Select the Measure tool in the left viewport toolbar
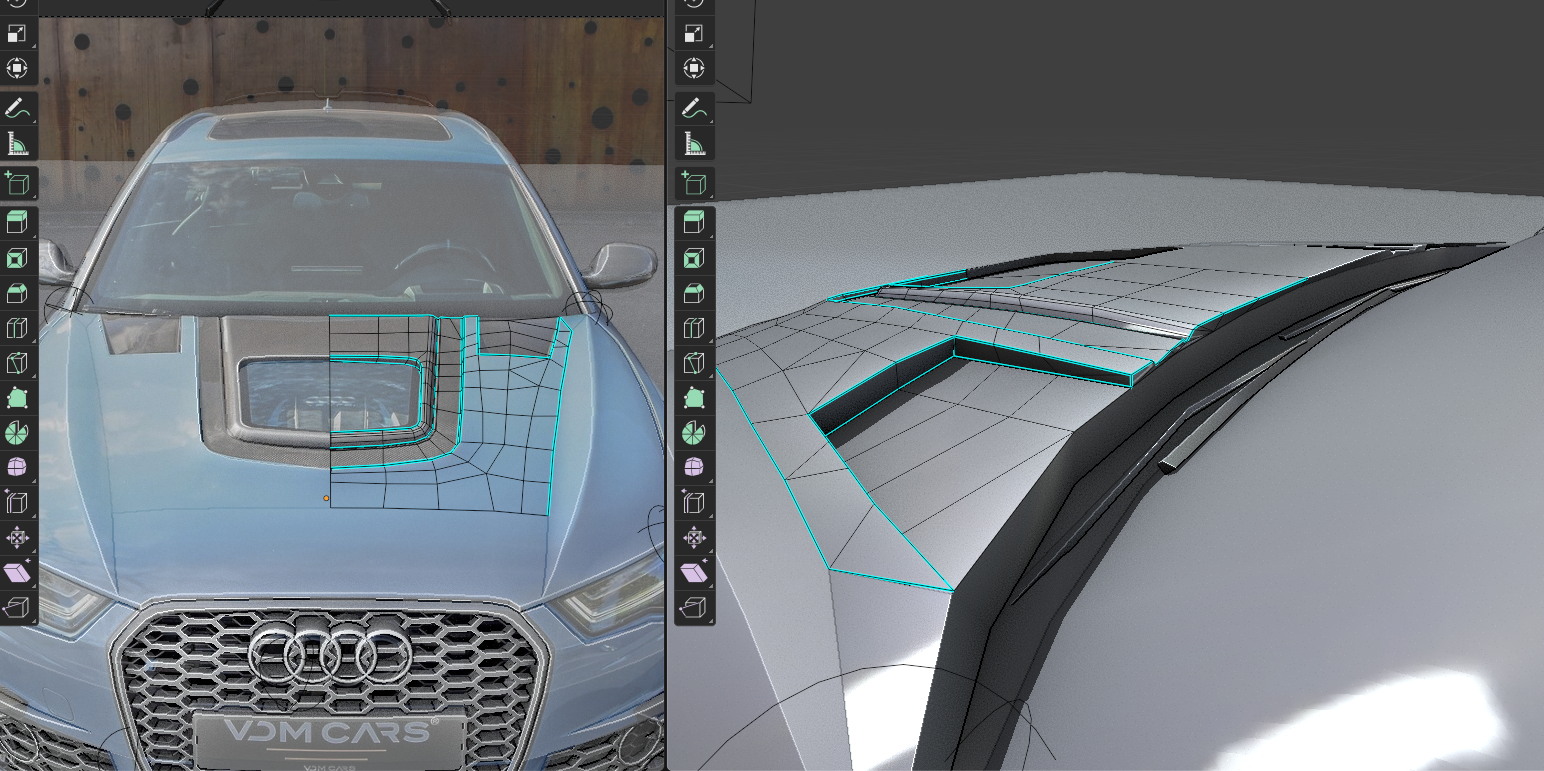 tap(17, 143)
